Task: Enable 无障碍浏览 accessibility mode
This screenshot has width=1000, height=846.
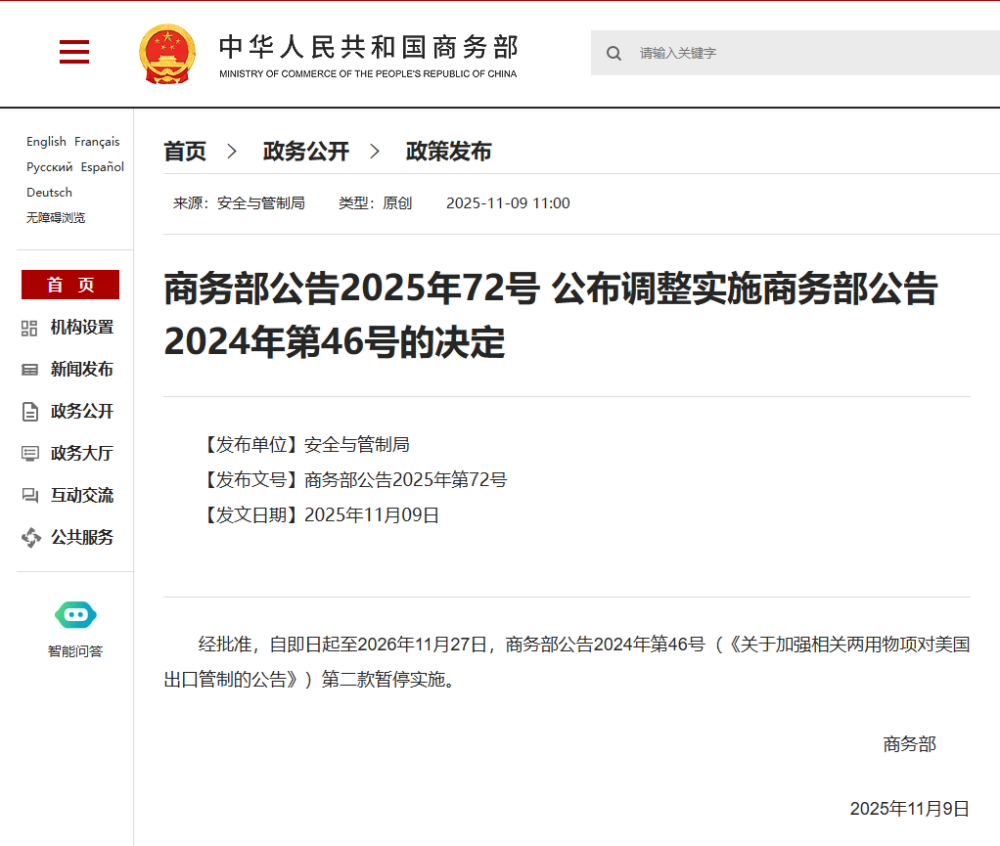Action: 56,217
